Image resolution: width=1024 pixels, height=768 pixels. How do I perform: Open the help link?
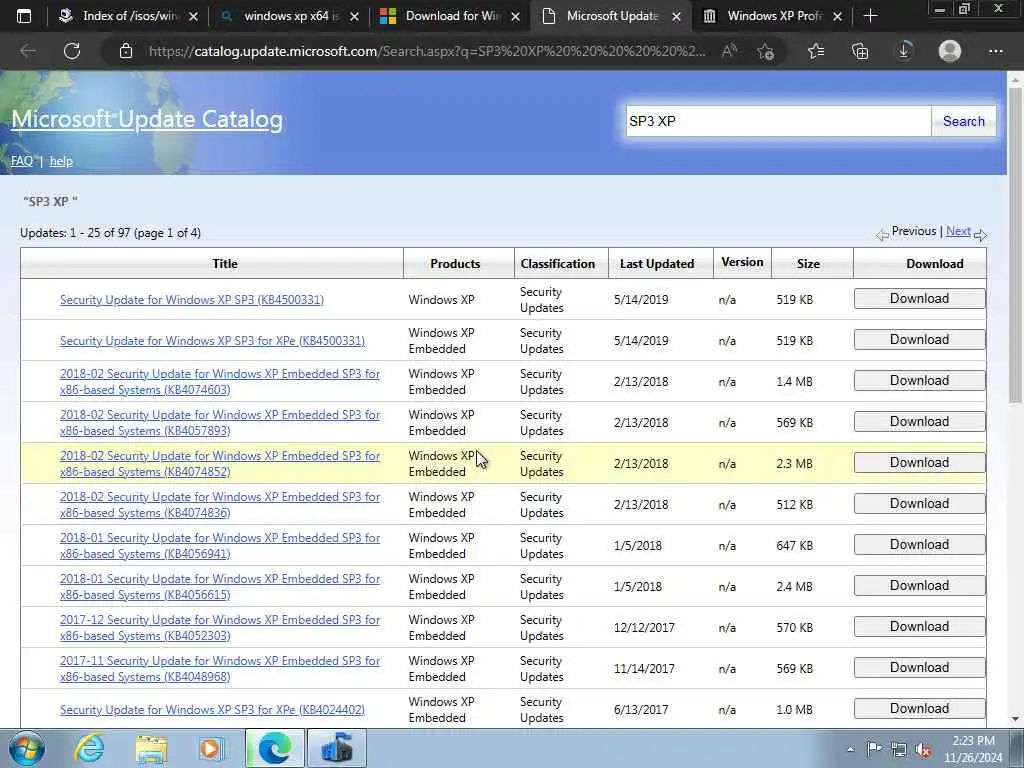coord(61,161)
